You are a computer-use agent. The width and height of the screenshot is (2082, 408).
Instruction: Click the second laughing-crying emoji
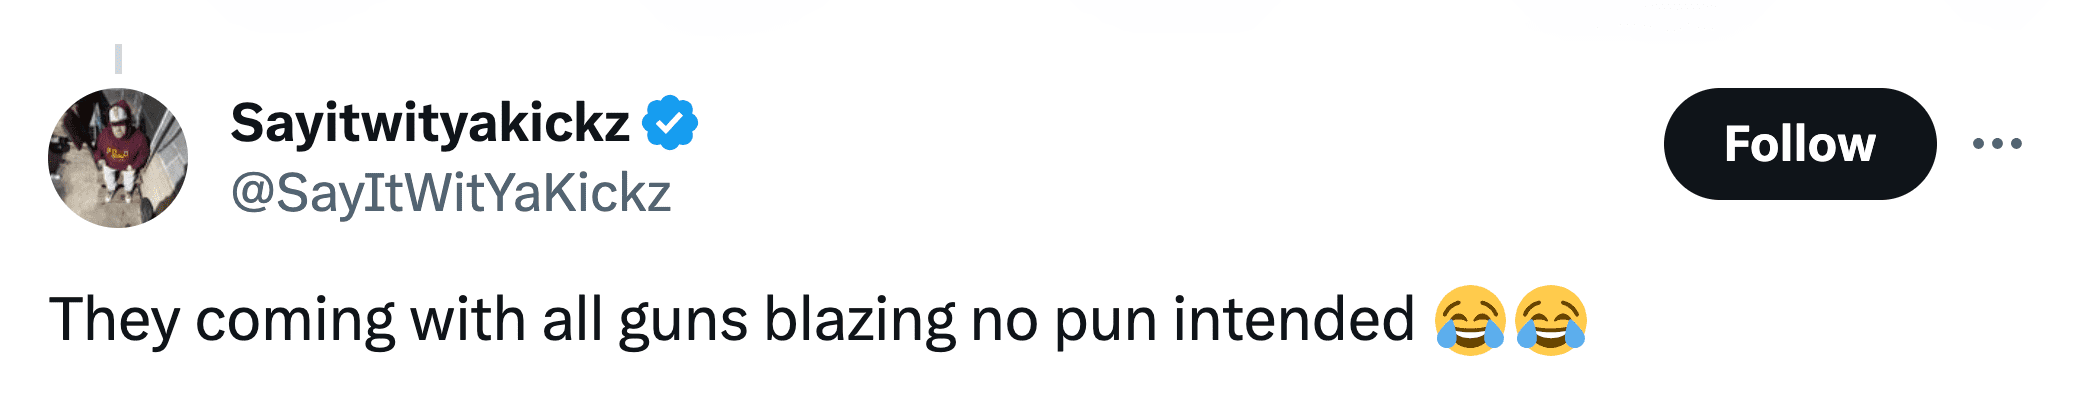1550,320
